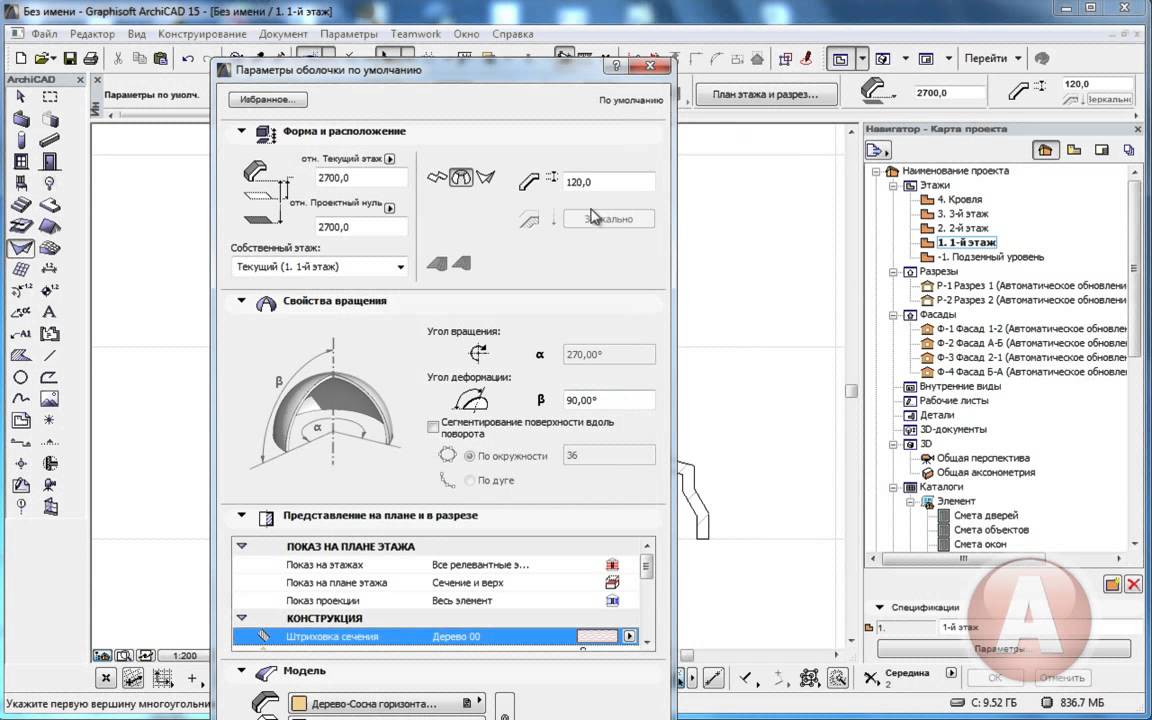Click the Save icon in the main toolbar
This screenshot has width=1152, height=720.
tap(70, 59)
